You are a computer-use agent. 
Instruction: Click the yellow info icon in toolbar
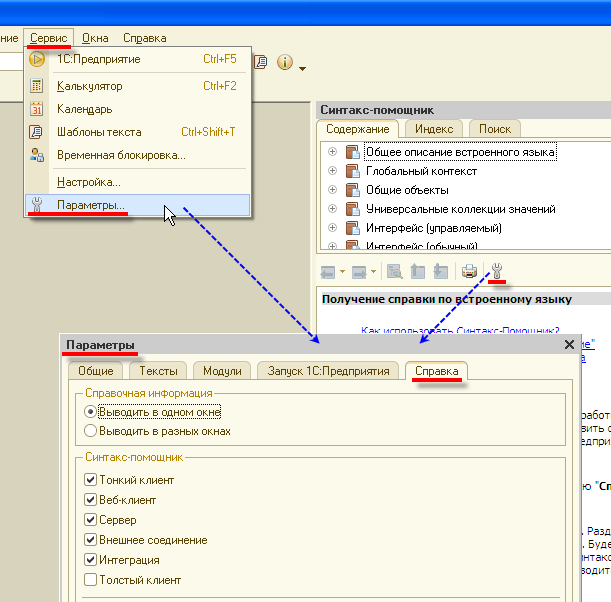point(285,62)
